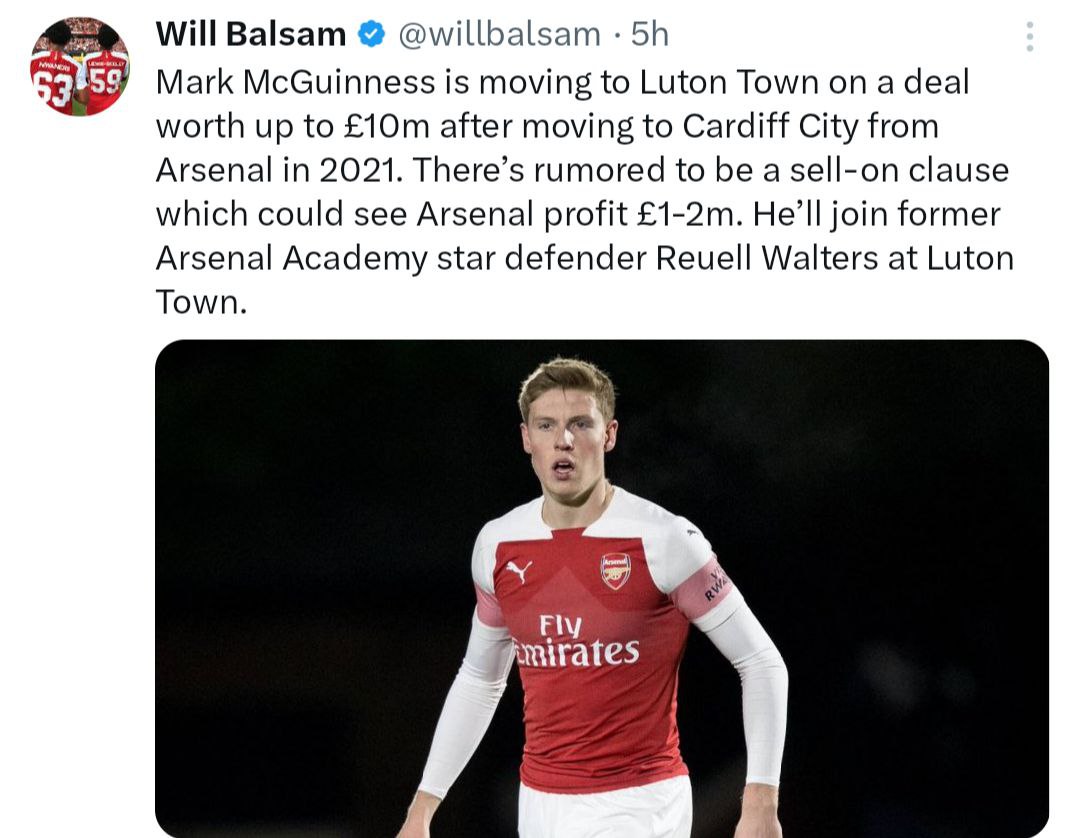This screenshot has height=838, width=1080.
Task: Open Will Balsam's profile avatar
Action: (80, 67)
